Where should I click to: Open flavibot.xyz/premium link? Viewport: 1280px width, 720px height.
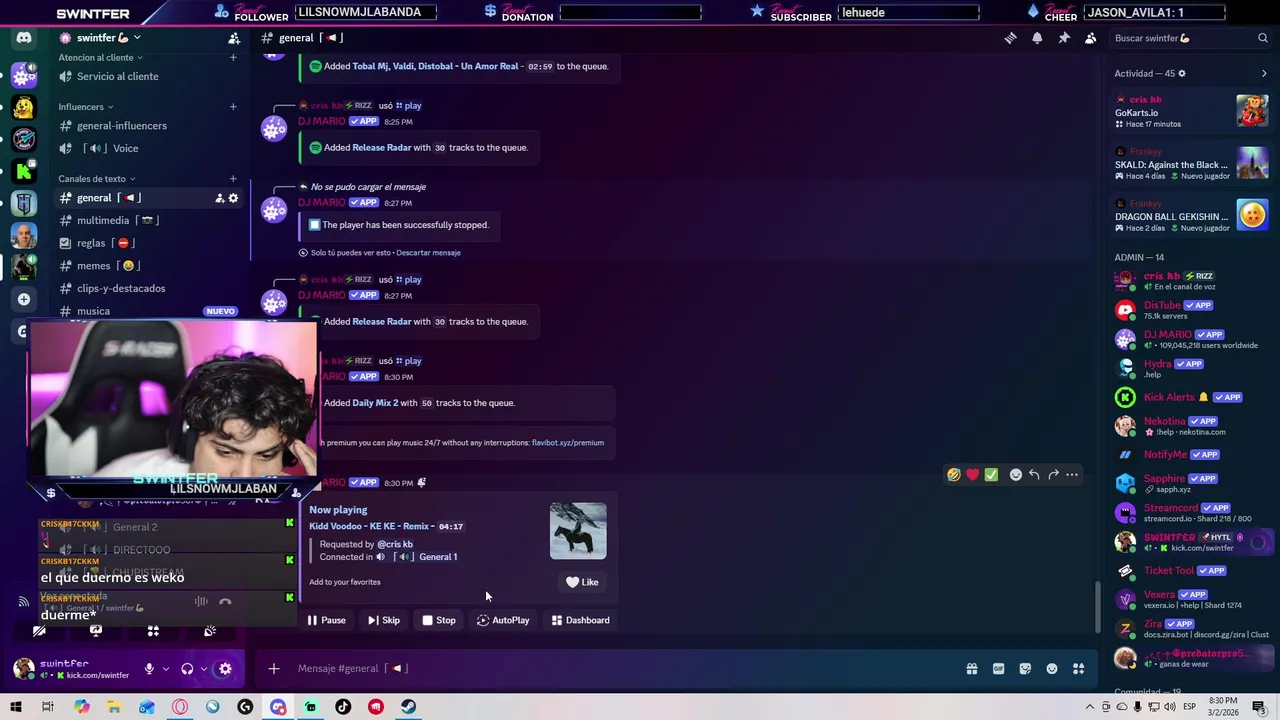(x=568, y=443)
